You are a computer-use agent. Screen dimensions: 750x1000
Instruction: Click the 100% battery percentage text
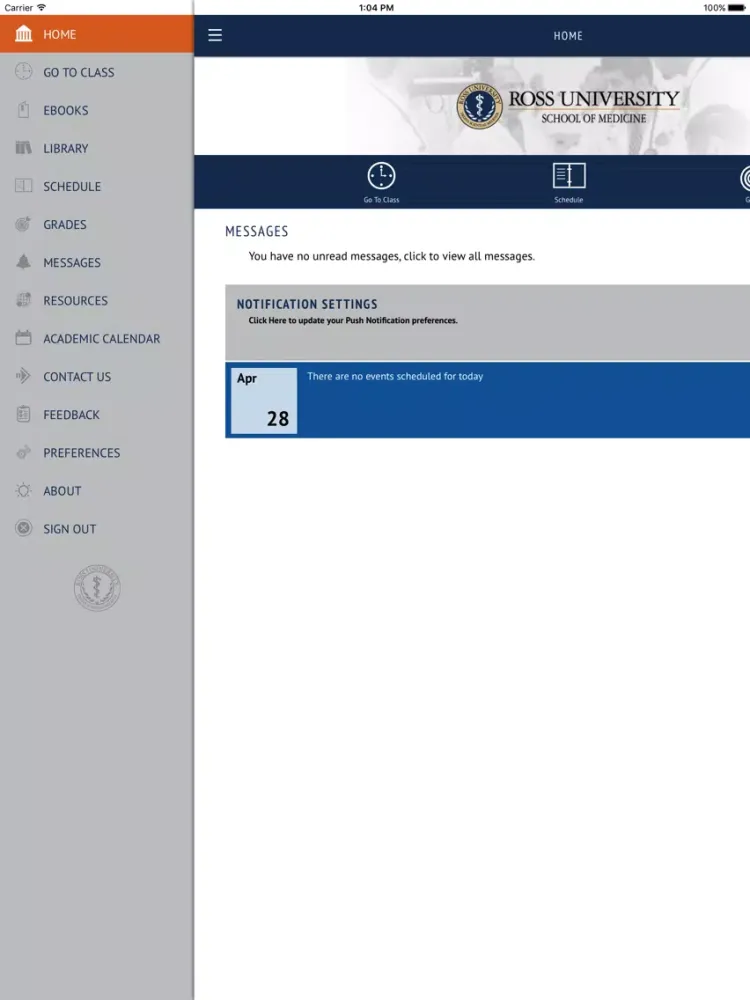coord(714,8)
